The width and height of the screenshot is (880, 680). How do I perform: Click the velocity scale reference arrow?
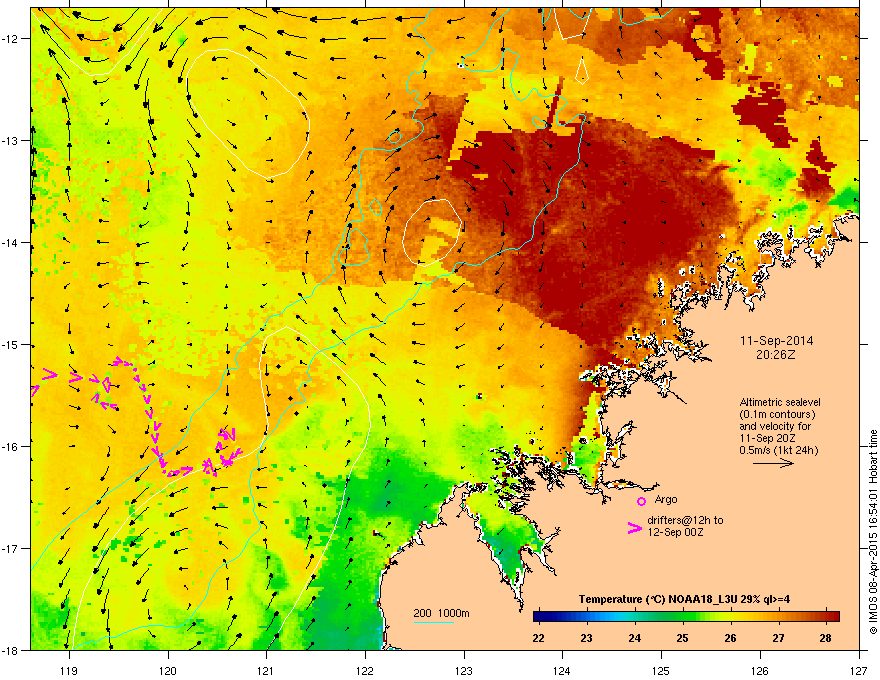(x=773, y=463)
